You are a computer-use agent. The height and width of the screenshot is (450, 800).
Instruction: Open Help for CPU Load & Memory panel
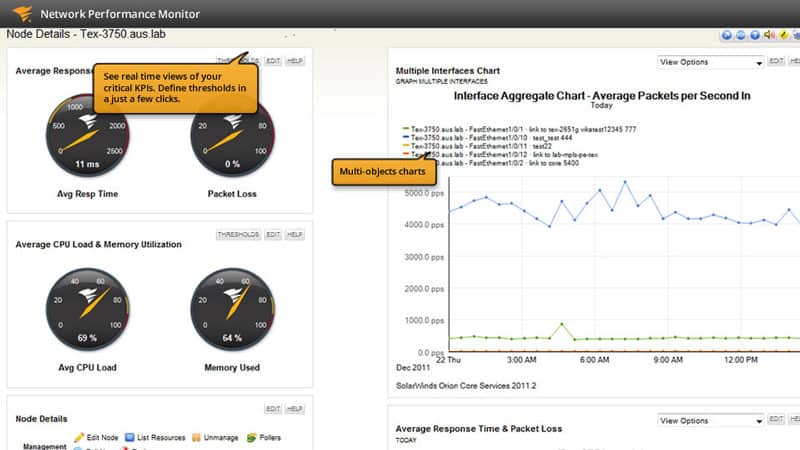294,234
